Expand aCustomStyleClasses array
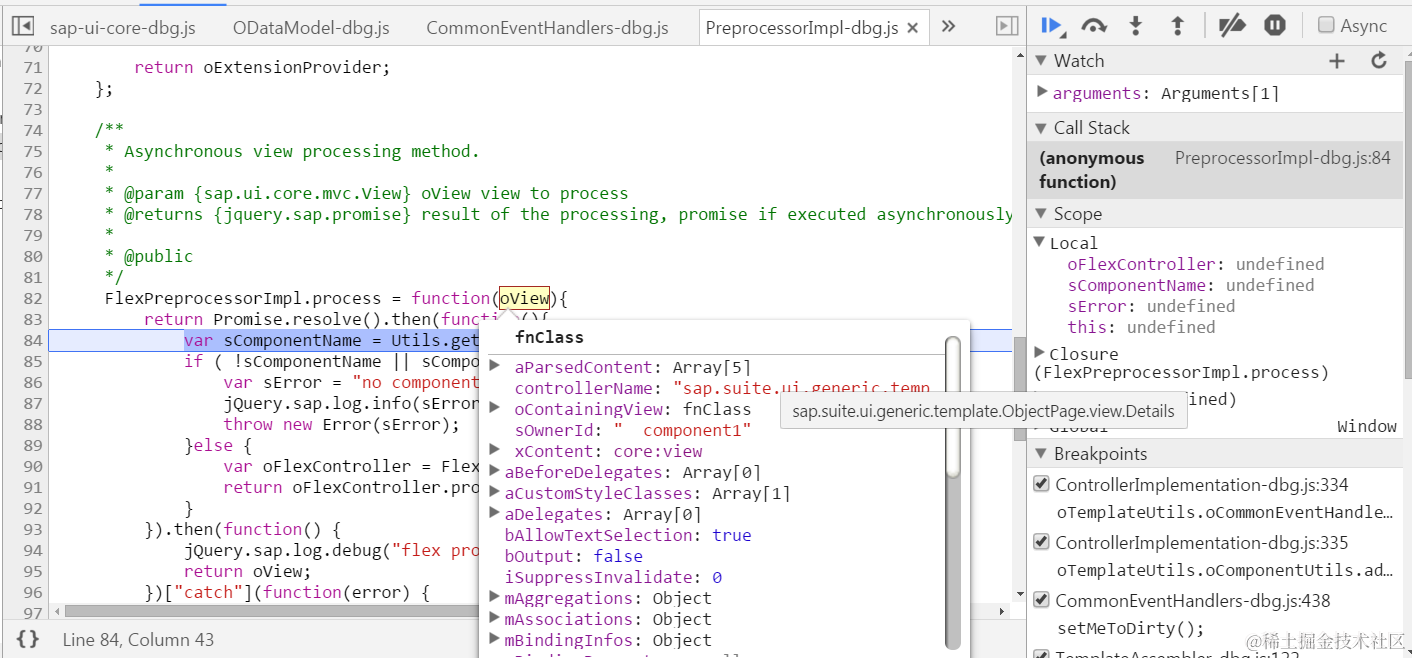Image resolution: width=1412 pixels, height=658 pixels. click(x=495, y=492)
